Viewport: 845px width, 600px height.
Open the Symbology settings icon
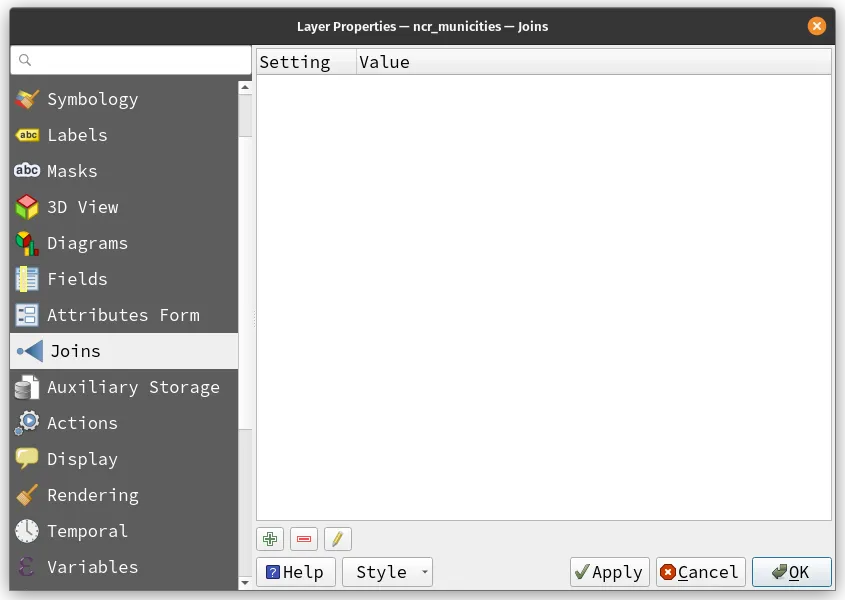[x=28, y=98]
